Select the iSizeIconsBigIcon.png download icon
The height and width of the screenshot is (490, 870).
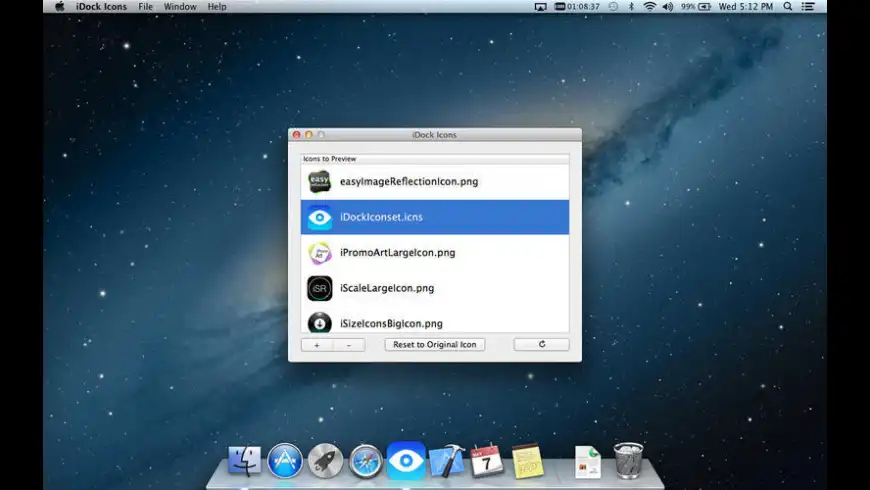(x=319, y=322)
